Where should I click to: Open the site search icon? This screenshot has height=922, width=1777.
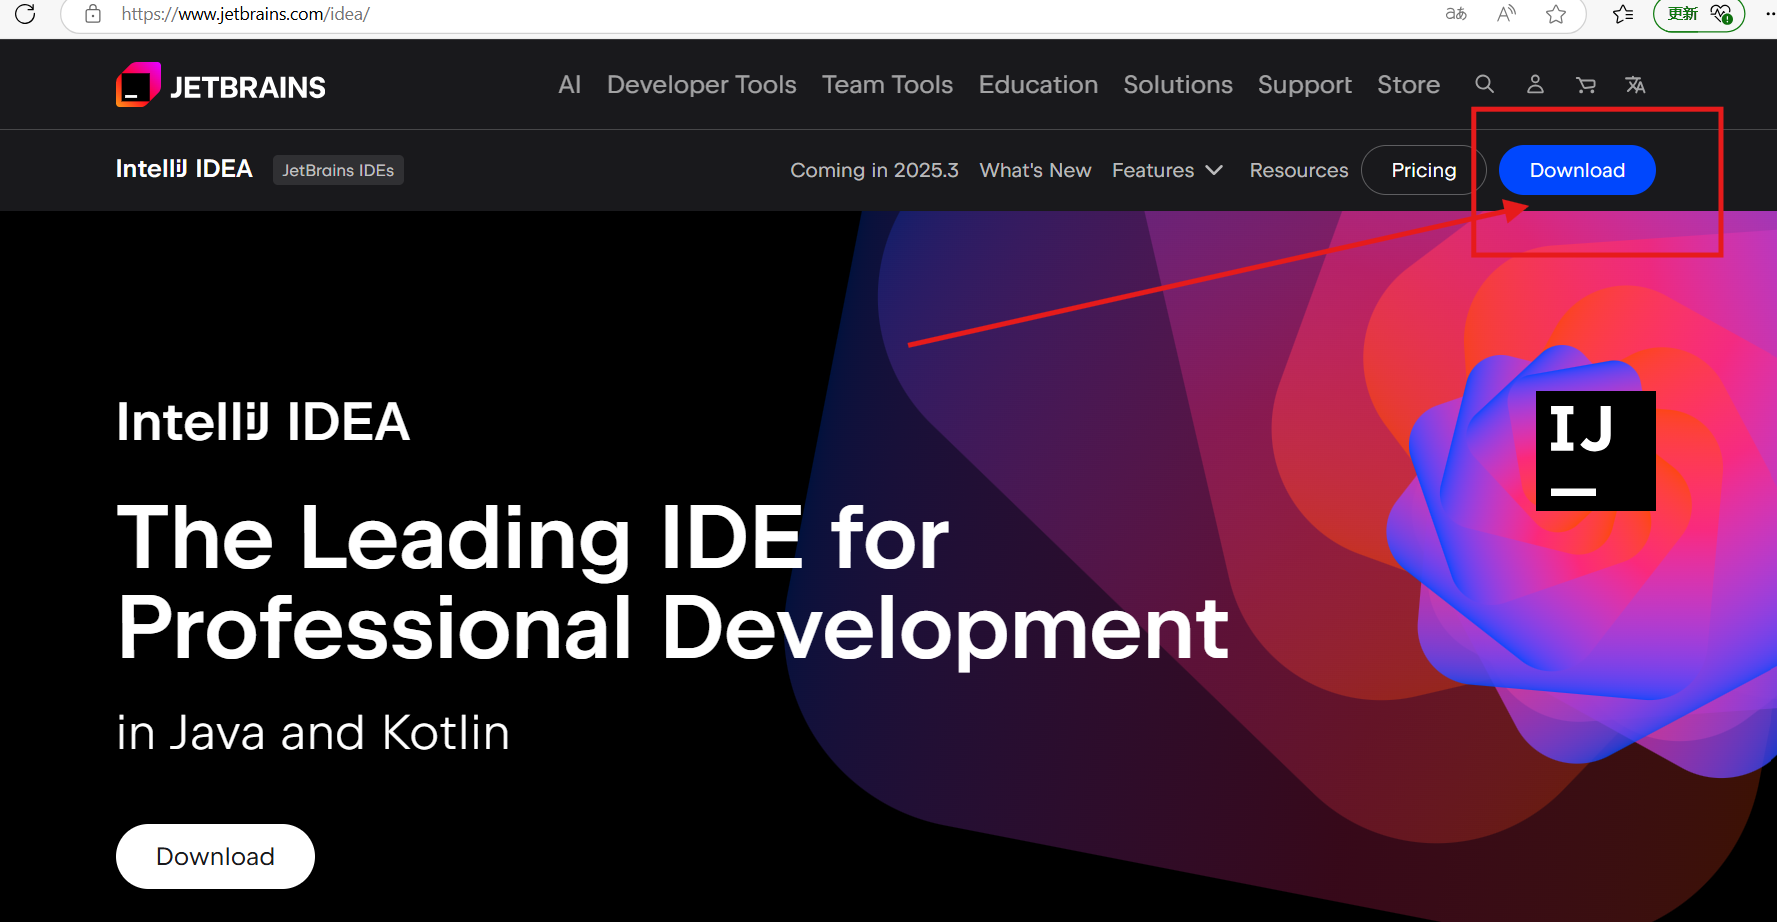(1485, 85)
